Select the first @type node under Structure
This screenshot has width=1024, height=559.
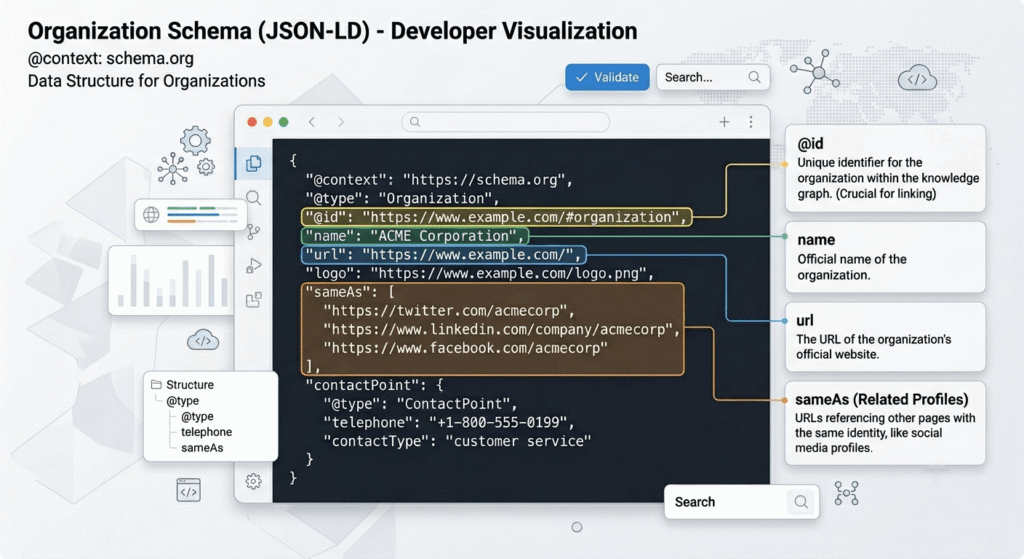pyautogui.click(x=182, y=401)
